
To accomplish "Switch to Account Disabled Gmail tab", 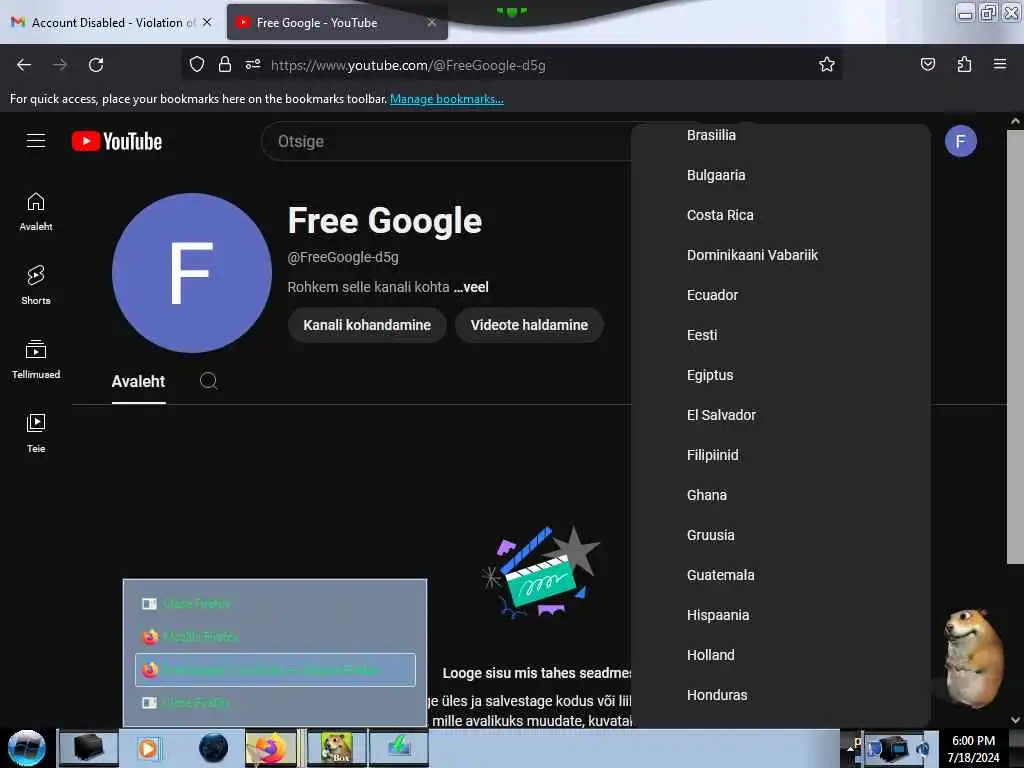I will pyautogui.click(x=112, y=22).
